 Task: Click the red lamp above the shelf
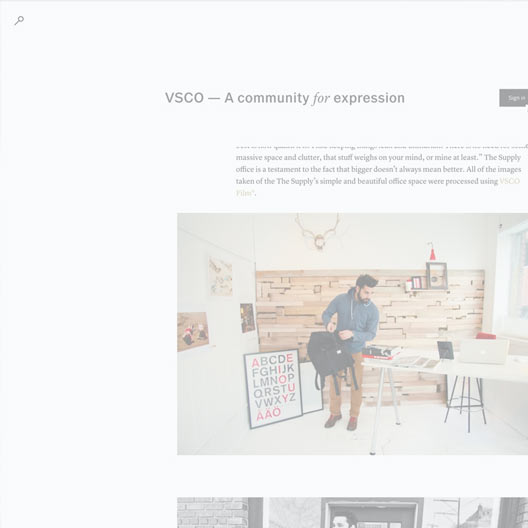432,252
